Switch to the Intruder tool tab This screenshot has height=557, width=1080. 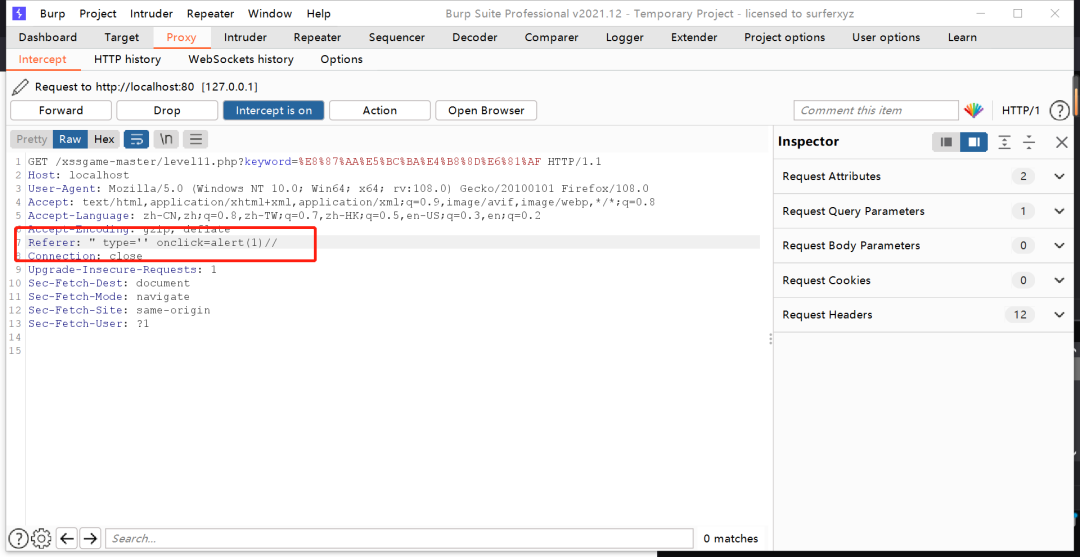[245, 37]
